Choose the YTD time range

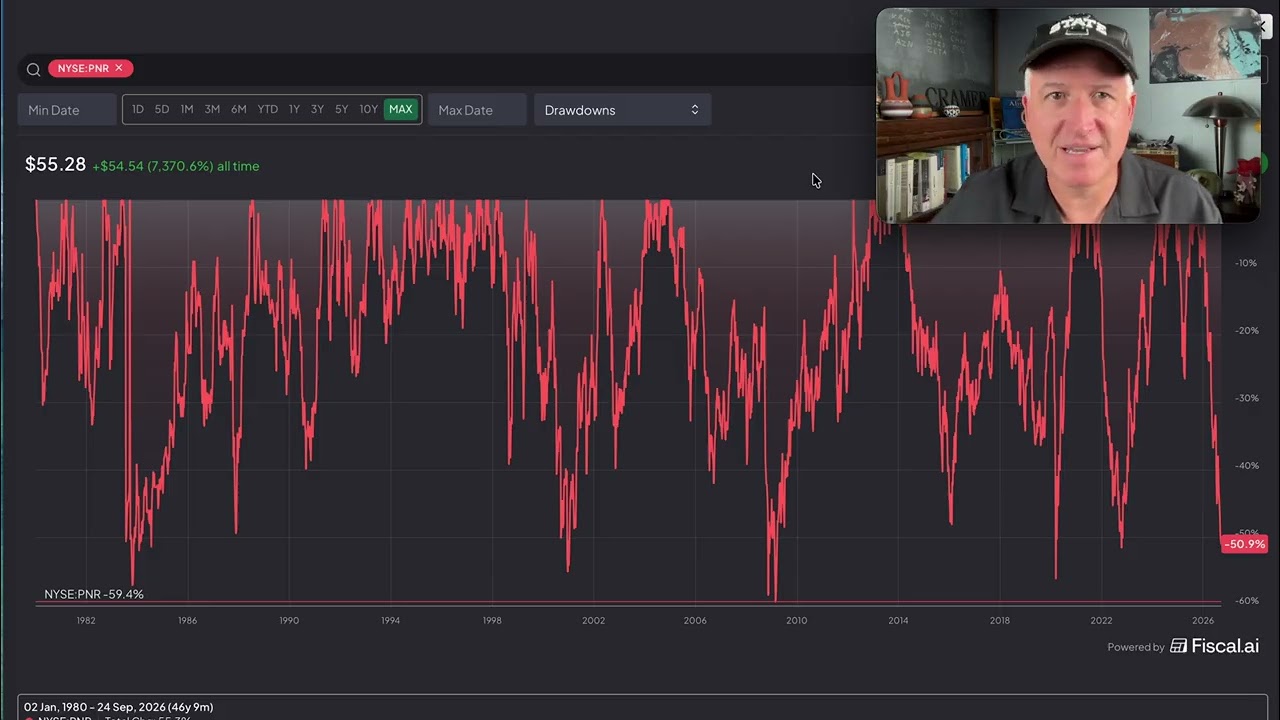point(268,109)
